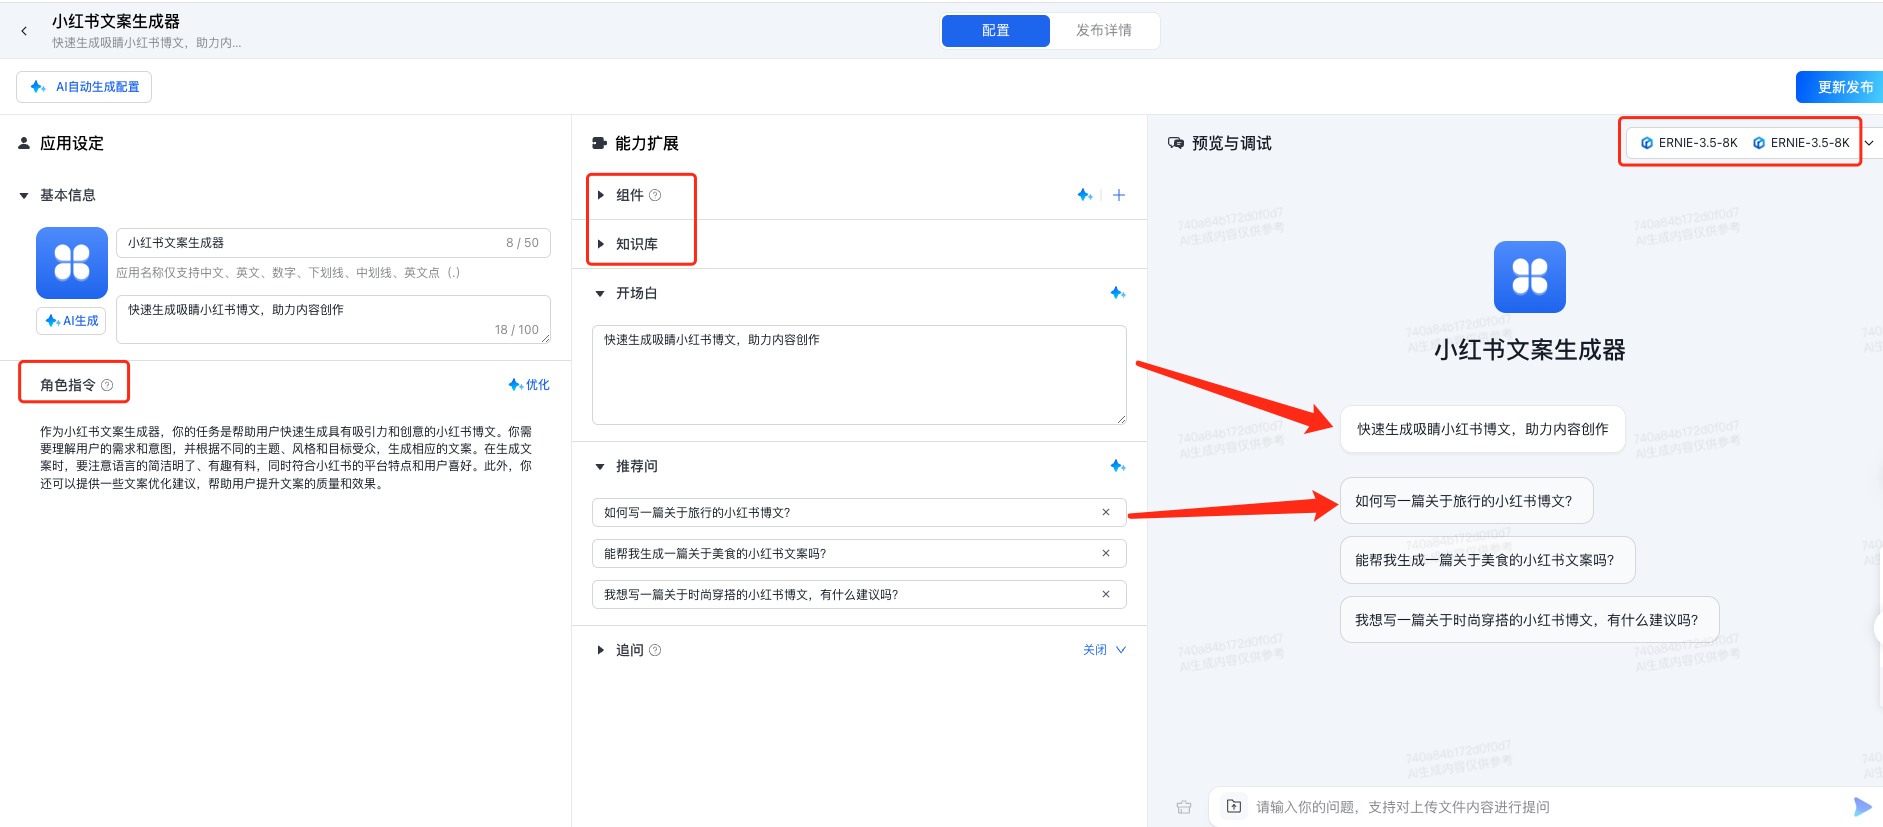1883x827 pixels.
Task: Focus the application name input field
Action: [x=333, y=243]
